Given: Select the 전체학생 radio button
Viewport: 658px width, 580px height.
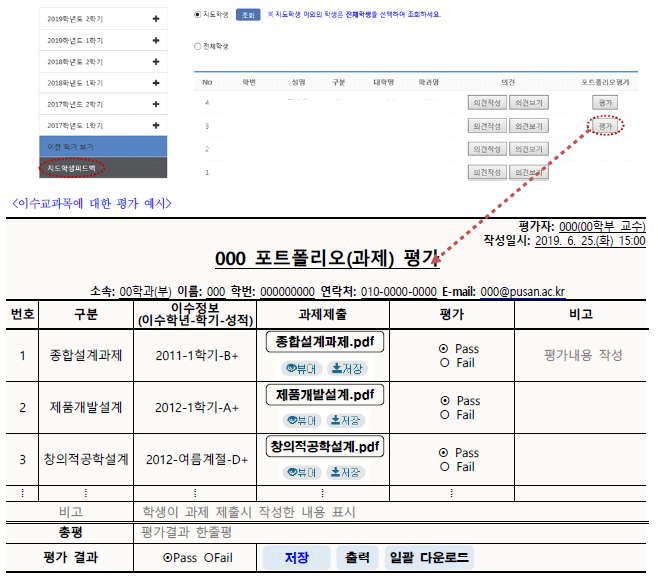Looking at the screenshot, I should pos(197,46).
